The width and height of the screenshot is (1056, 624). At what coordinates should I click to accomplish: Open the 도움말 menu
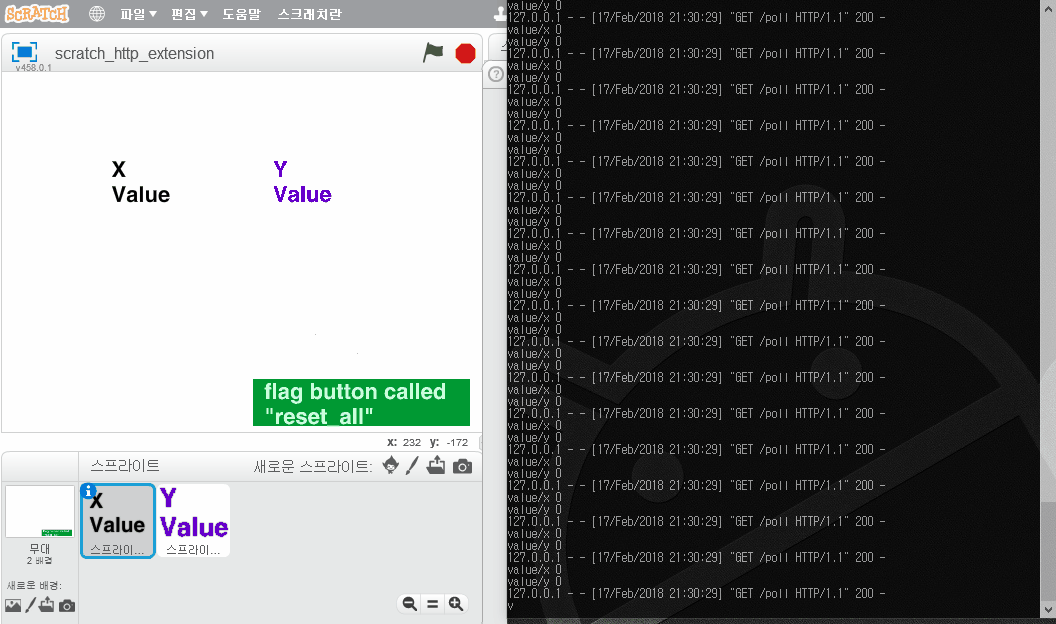coord(241,14)
